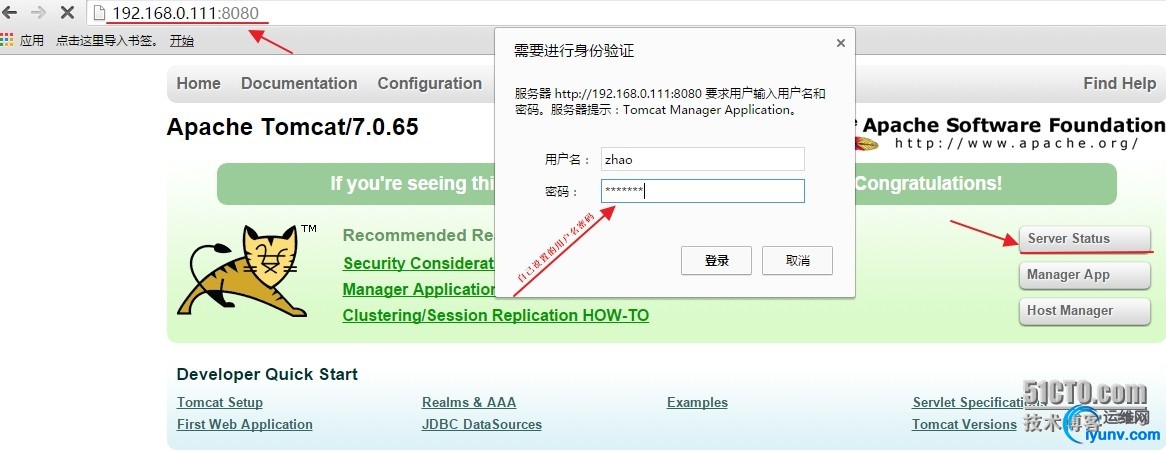Image resolution: width=1166 pixels, height=451 pixels.
Task: Open the Manager App button
Action: 1084,275
